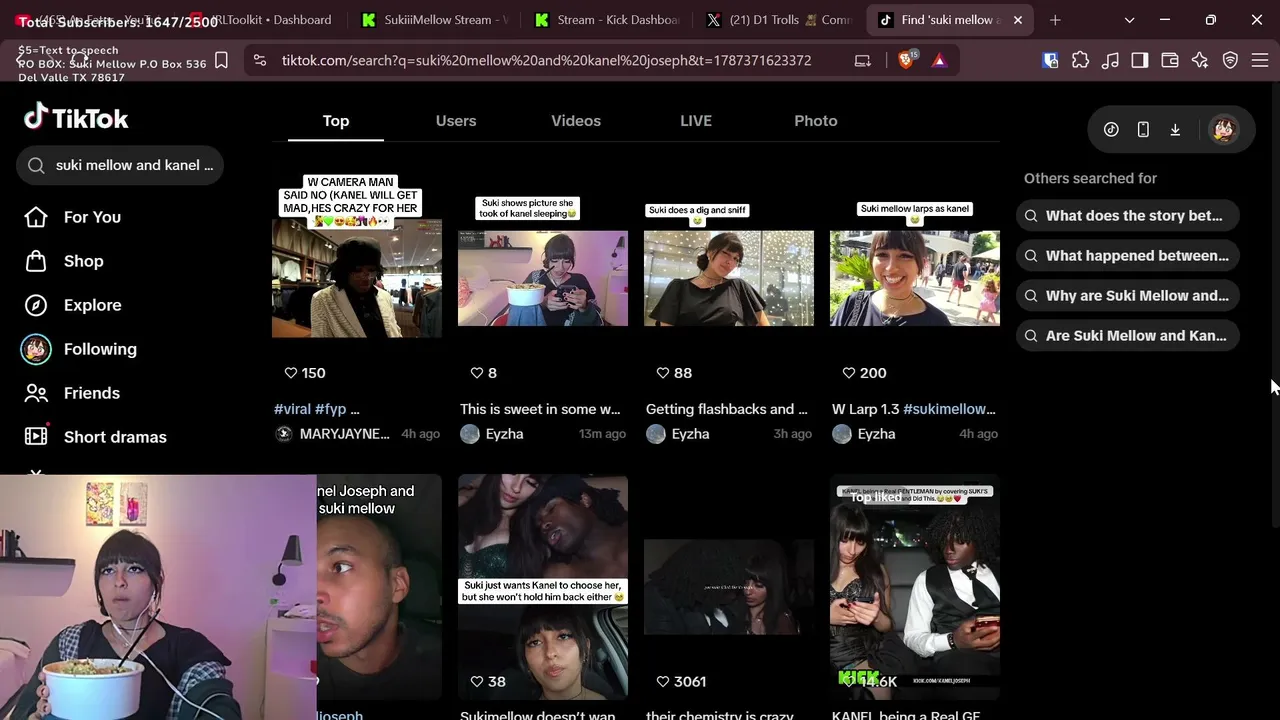Open caption 'Getting flashbacks and ...'

(727, 409)
